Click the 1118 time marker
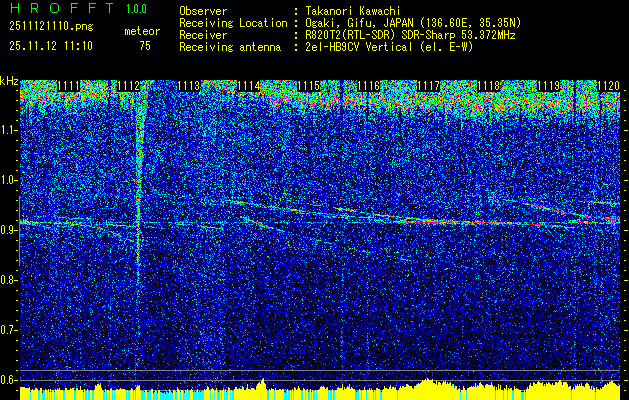 (x=489, y=86)
